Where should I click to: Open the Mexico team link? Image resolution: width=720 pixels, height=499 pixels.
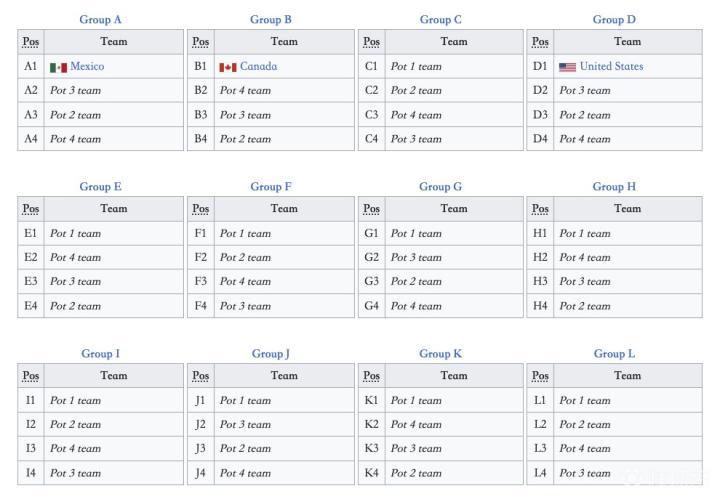click(87, 66)
